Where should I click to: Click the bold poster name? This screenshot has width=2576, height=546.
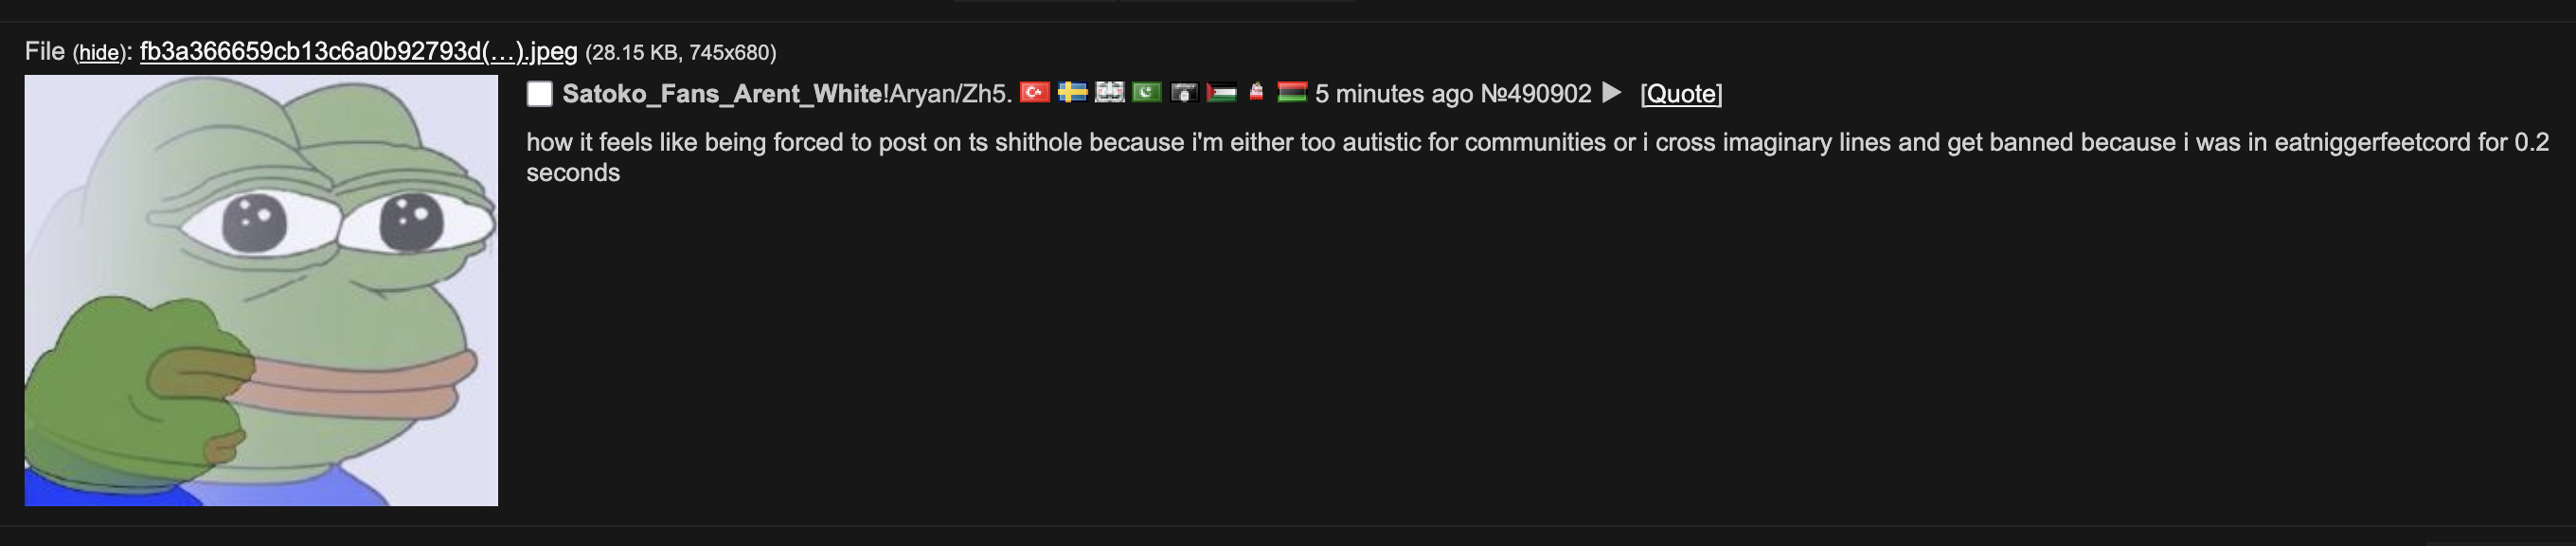point(722,94)
